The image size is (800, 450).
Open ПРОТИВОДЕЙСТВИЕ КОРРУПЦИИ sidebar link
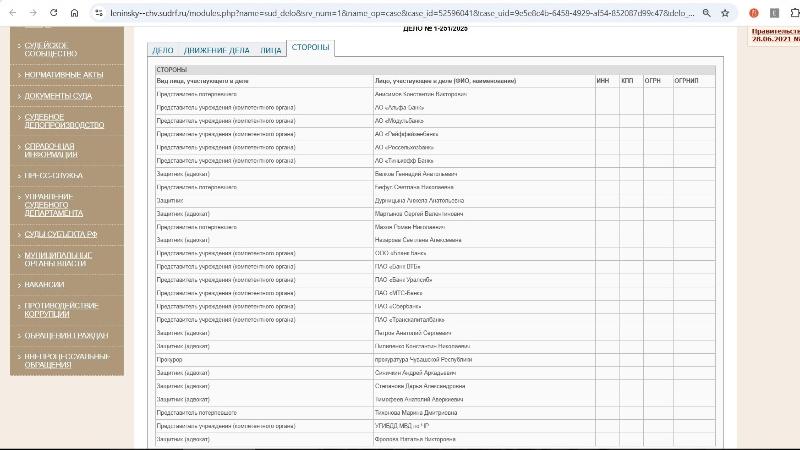[62, 310]
